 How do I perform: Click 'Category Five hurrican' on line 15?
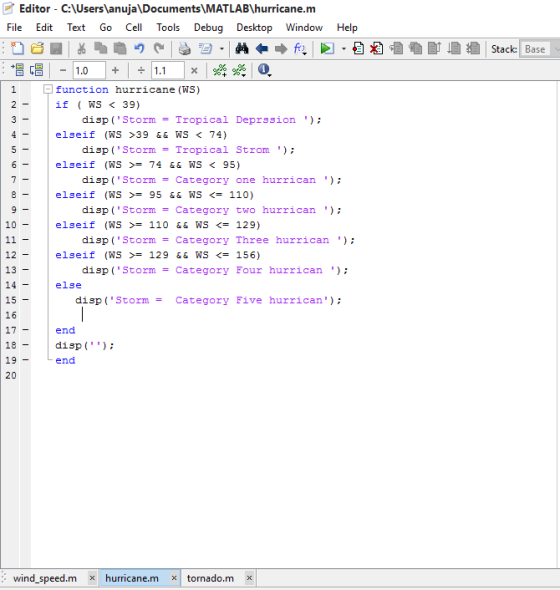coord(249,300)
